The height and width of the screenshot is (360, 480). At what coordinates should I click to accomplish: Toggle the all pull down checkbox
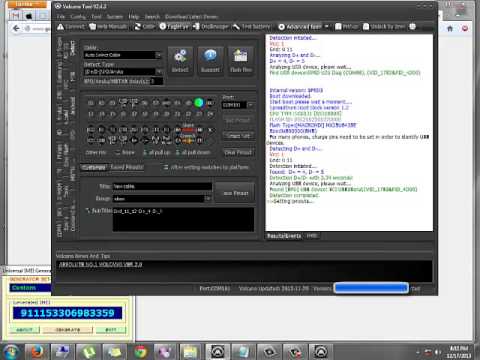point(177,153)
